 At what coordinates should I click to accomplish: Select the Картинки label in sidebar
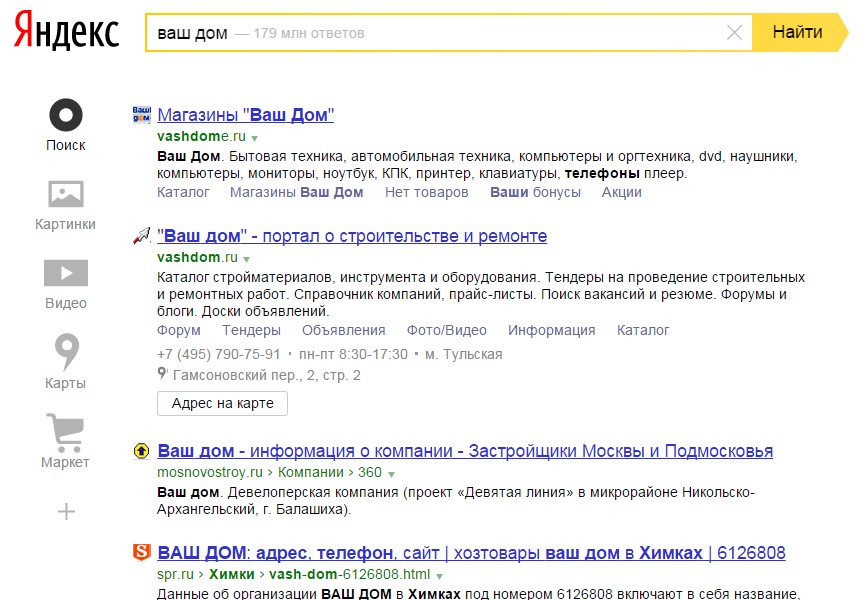pos(65,224)
